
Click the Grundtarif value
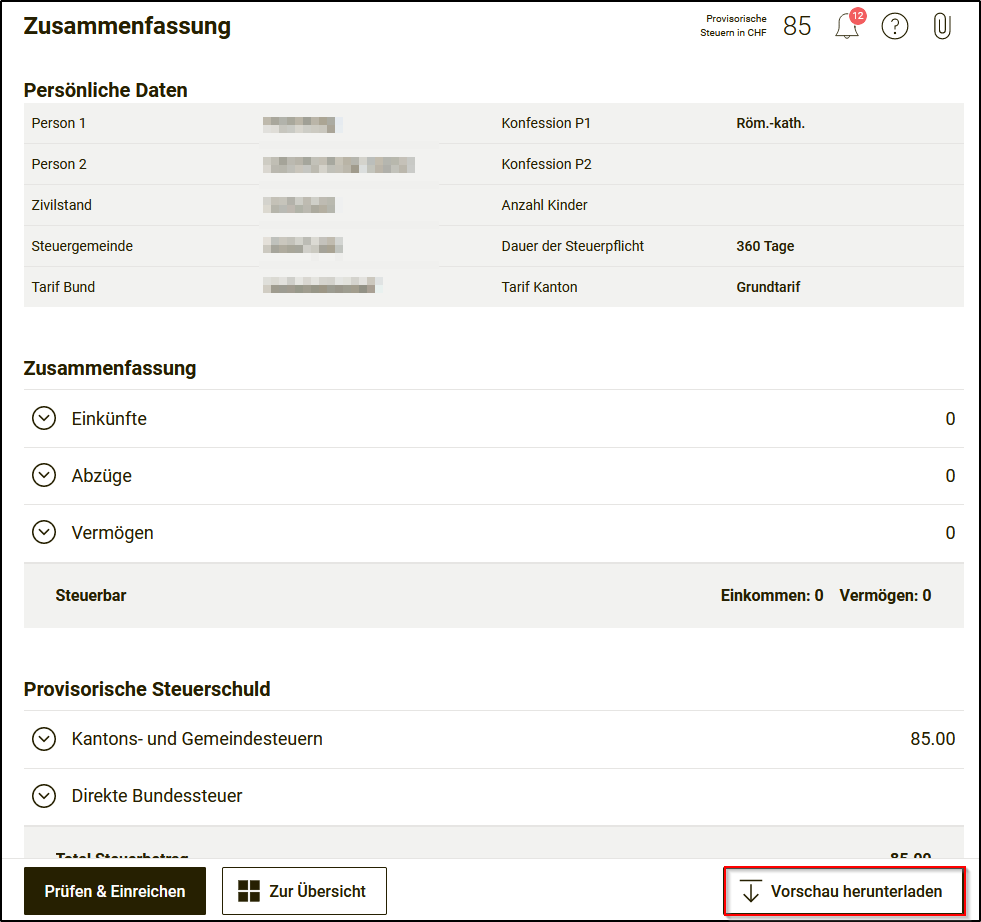[768, 287]
